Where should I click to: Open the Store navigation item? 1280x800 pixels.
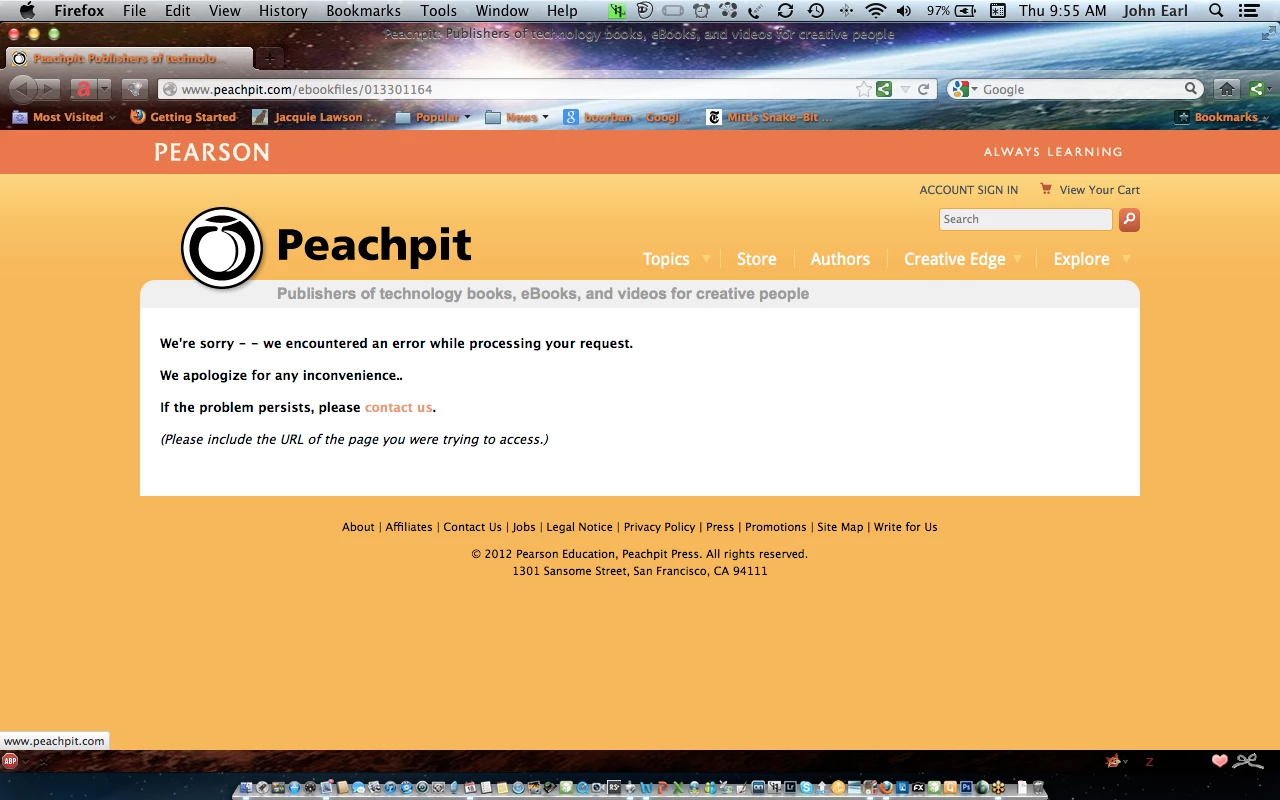coord(756,259)
